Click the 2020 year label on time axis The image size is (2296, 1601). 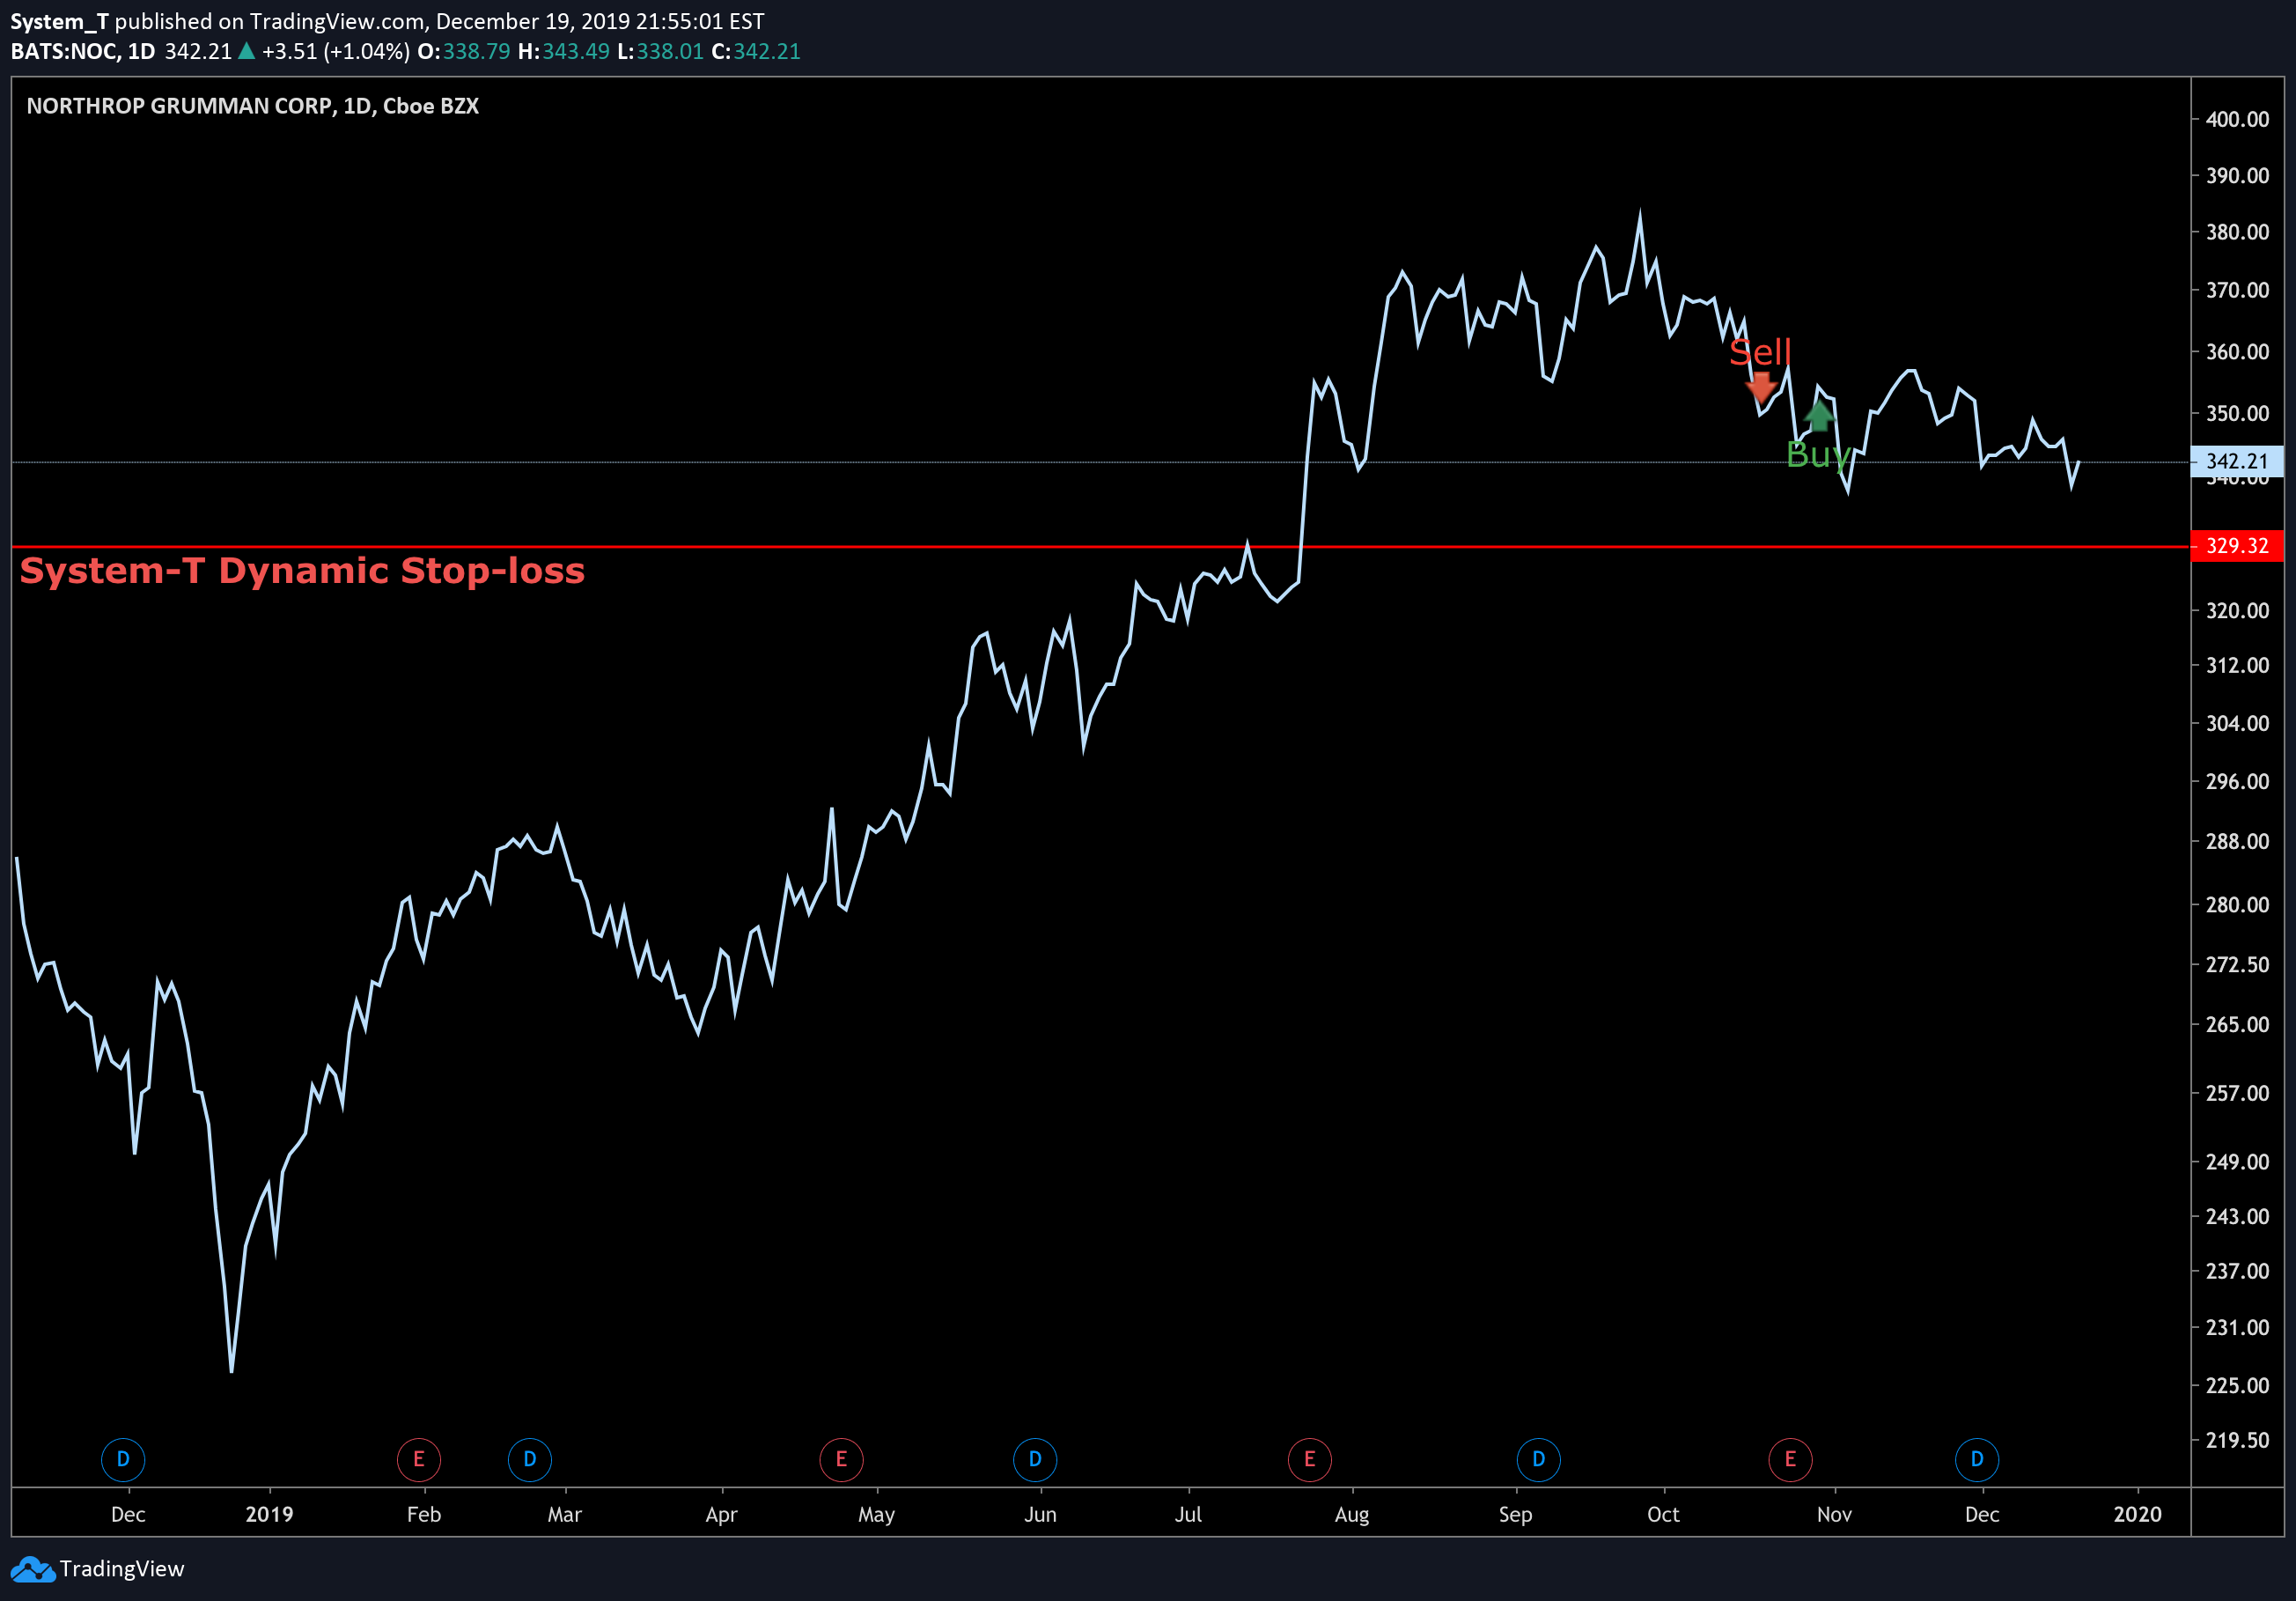[x=2138, y=1514]
